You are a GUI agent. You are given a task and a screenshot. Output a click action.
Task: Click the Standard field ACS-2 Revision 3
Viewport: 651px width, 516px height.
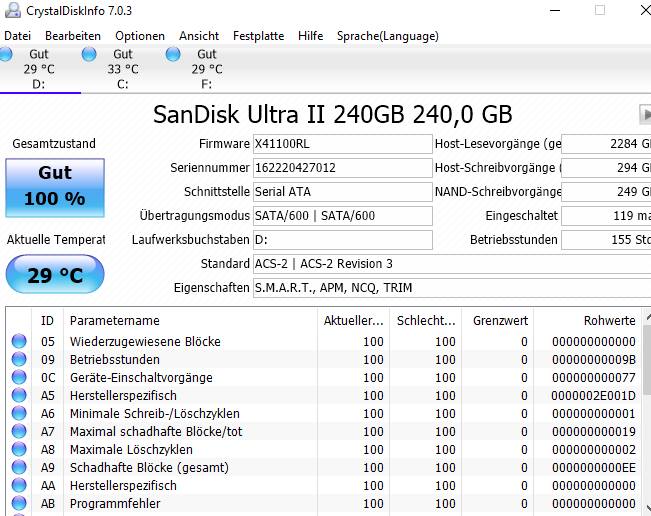click(x=452, y=264)
